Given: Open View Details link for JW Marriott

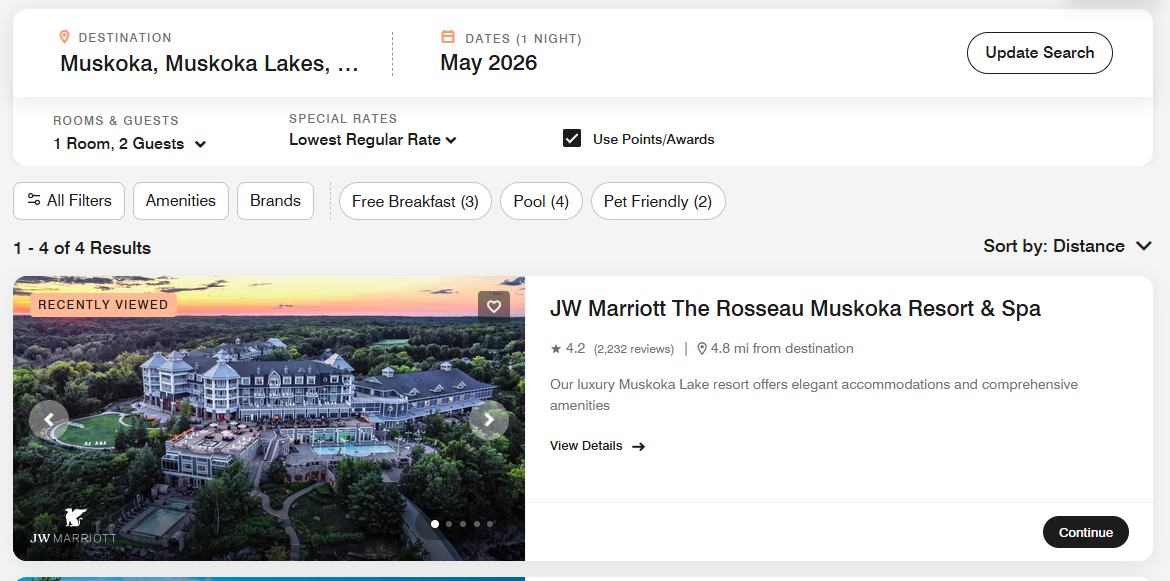Looking at the screenshot, I should [597, 446].
